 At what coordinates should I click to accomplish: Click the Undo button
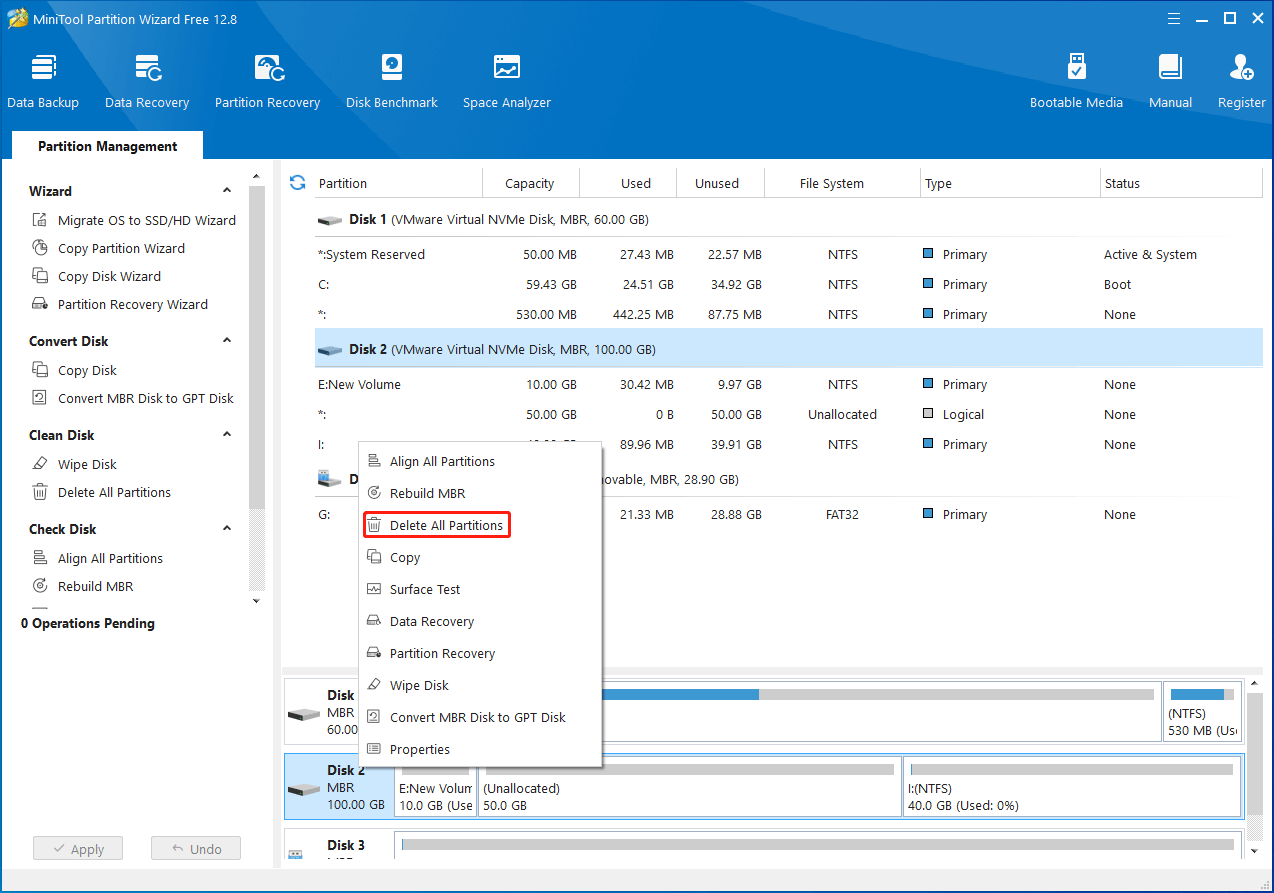point(195,847)
